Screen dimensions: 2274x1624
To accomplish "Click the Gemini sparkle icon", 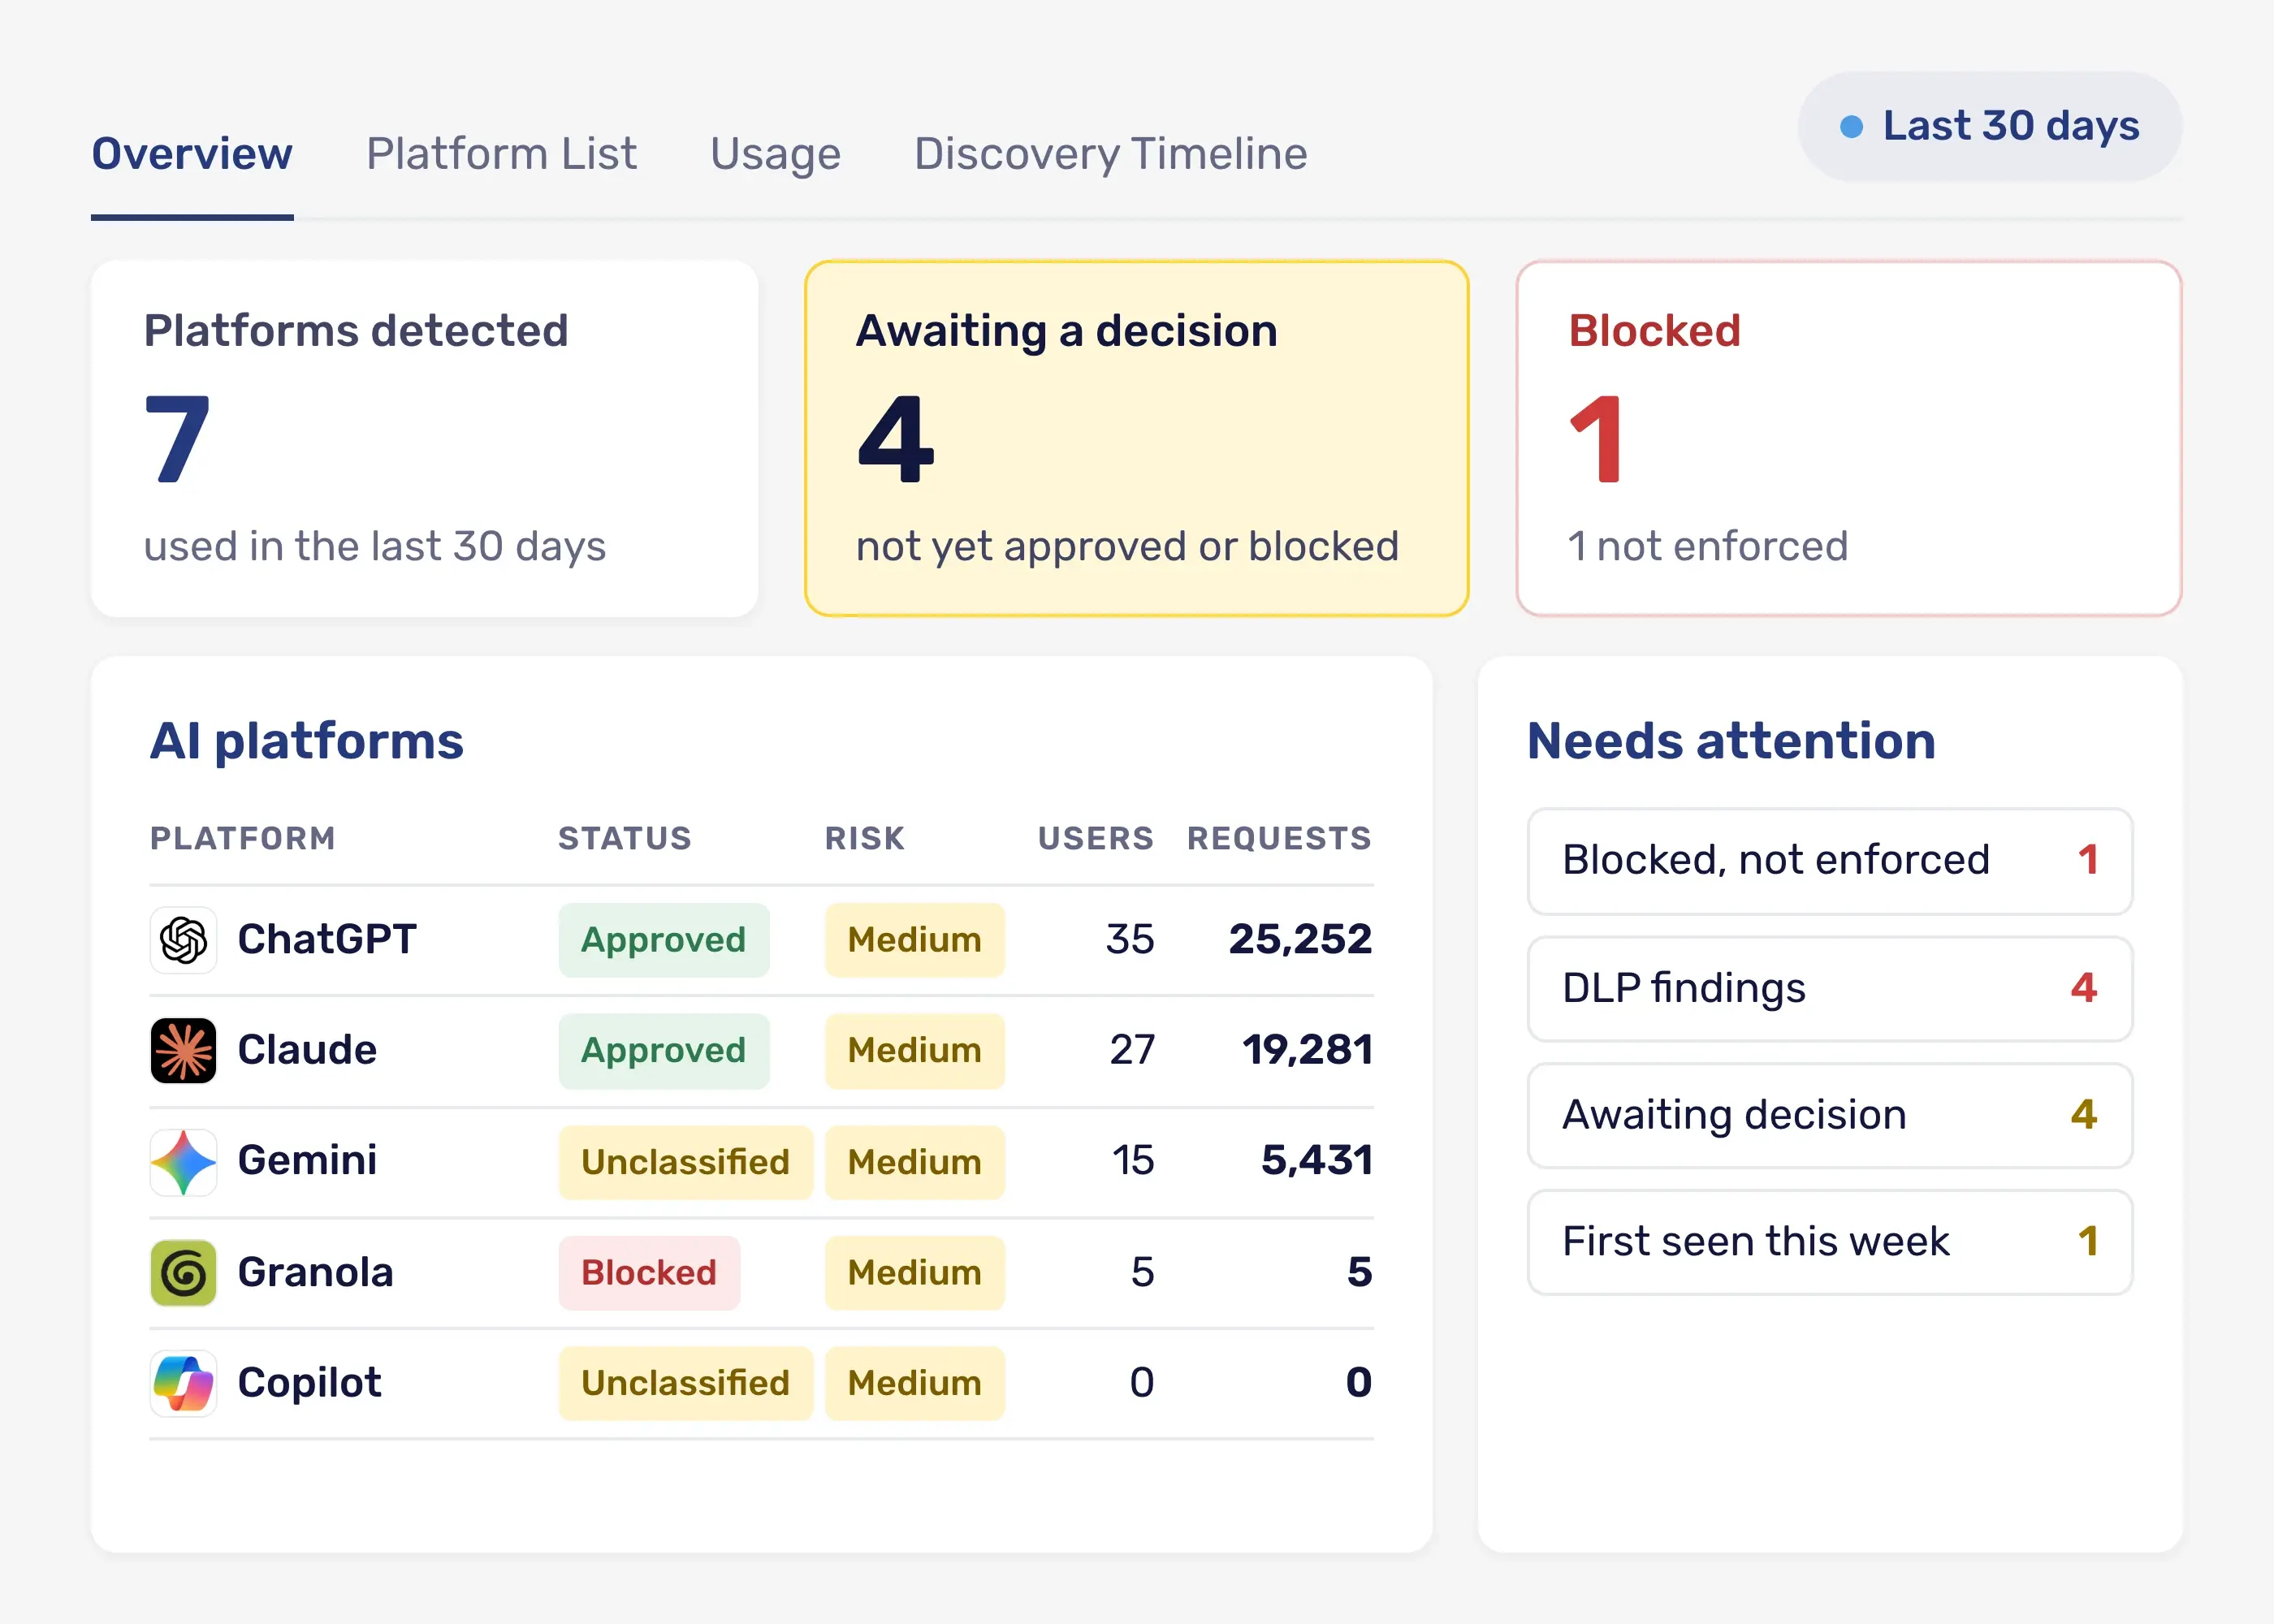I will click(x=183, y=1162).
